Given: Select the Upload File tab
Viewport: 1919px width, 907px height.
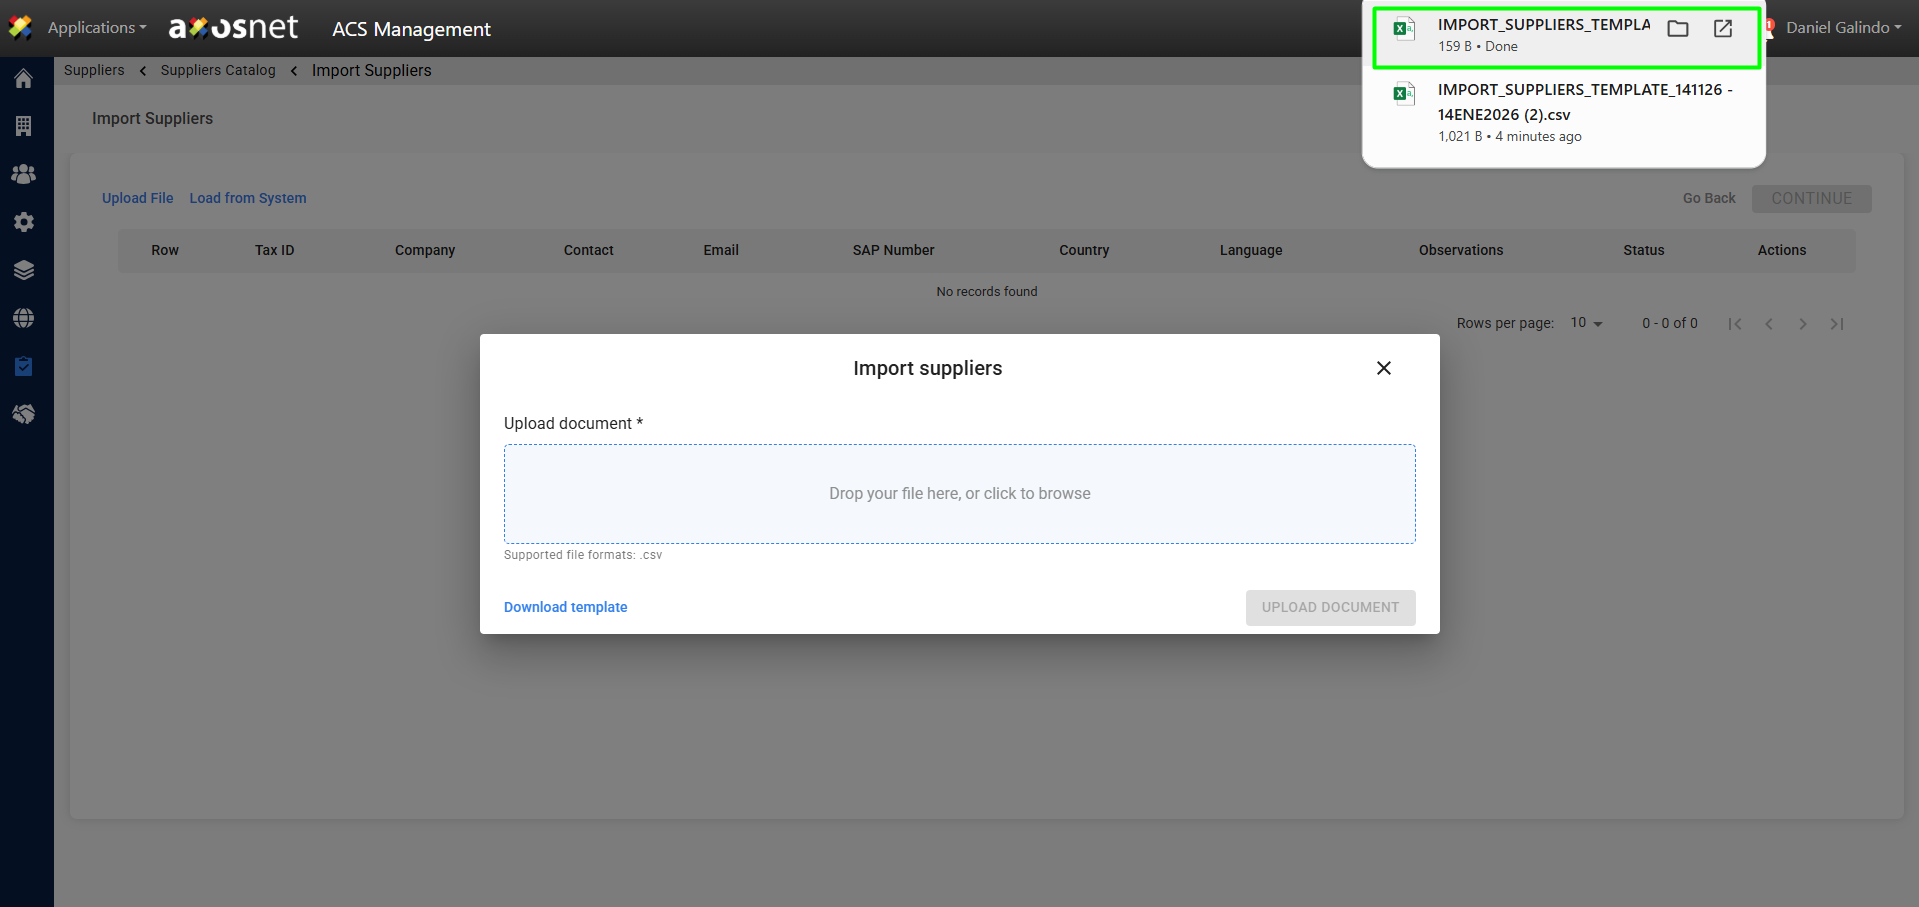Looking at the screenshot, I should point(137,198).
